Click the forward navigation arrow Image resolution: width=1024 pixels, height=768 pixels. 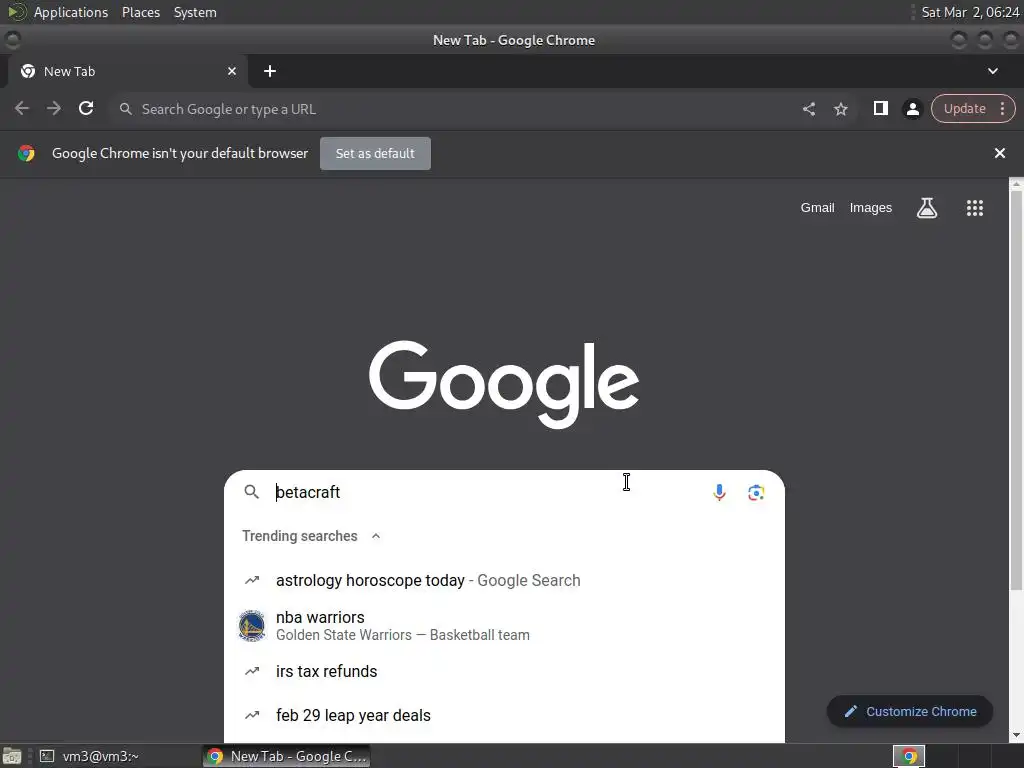click(54, 108)
